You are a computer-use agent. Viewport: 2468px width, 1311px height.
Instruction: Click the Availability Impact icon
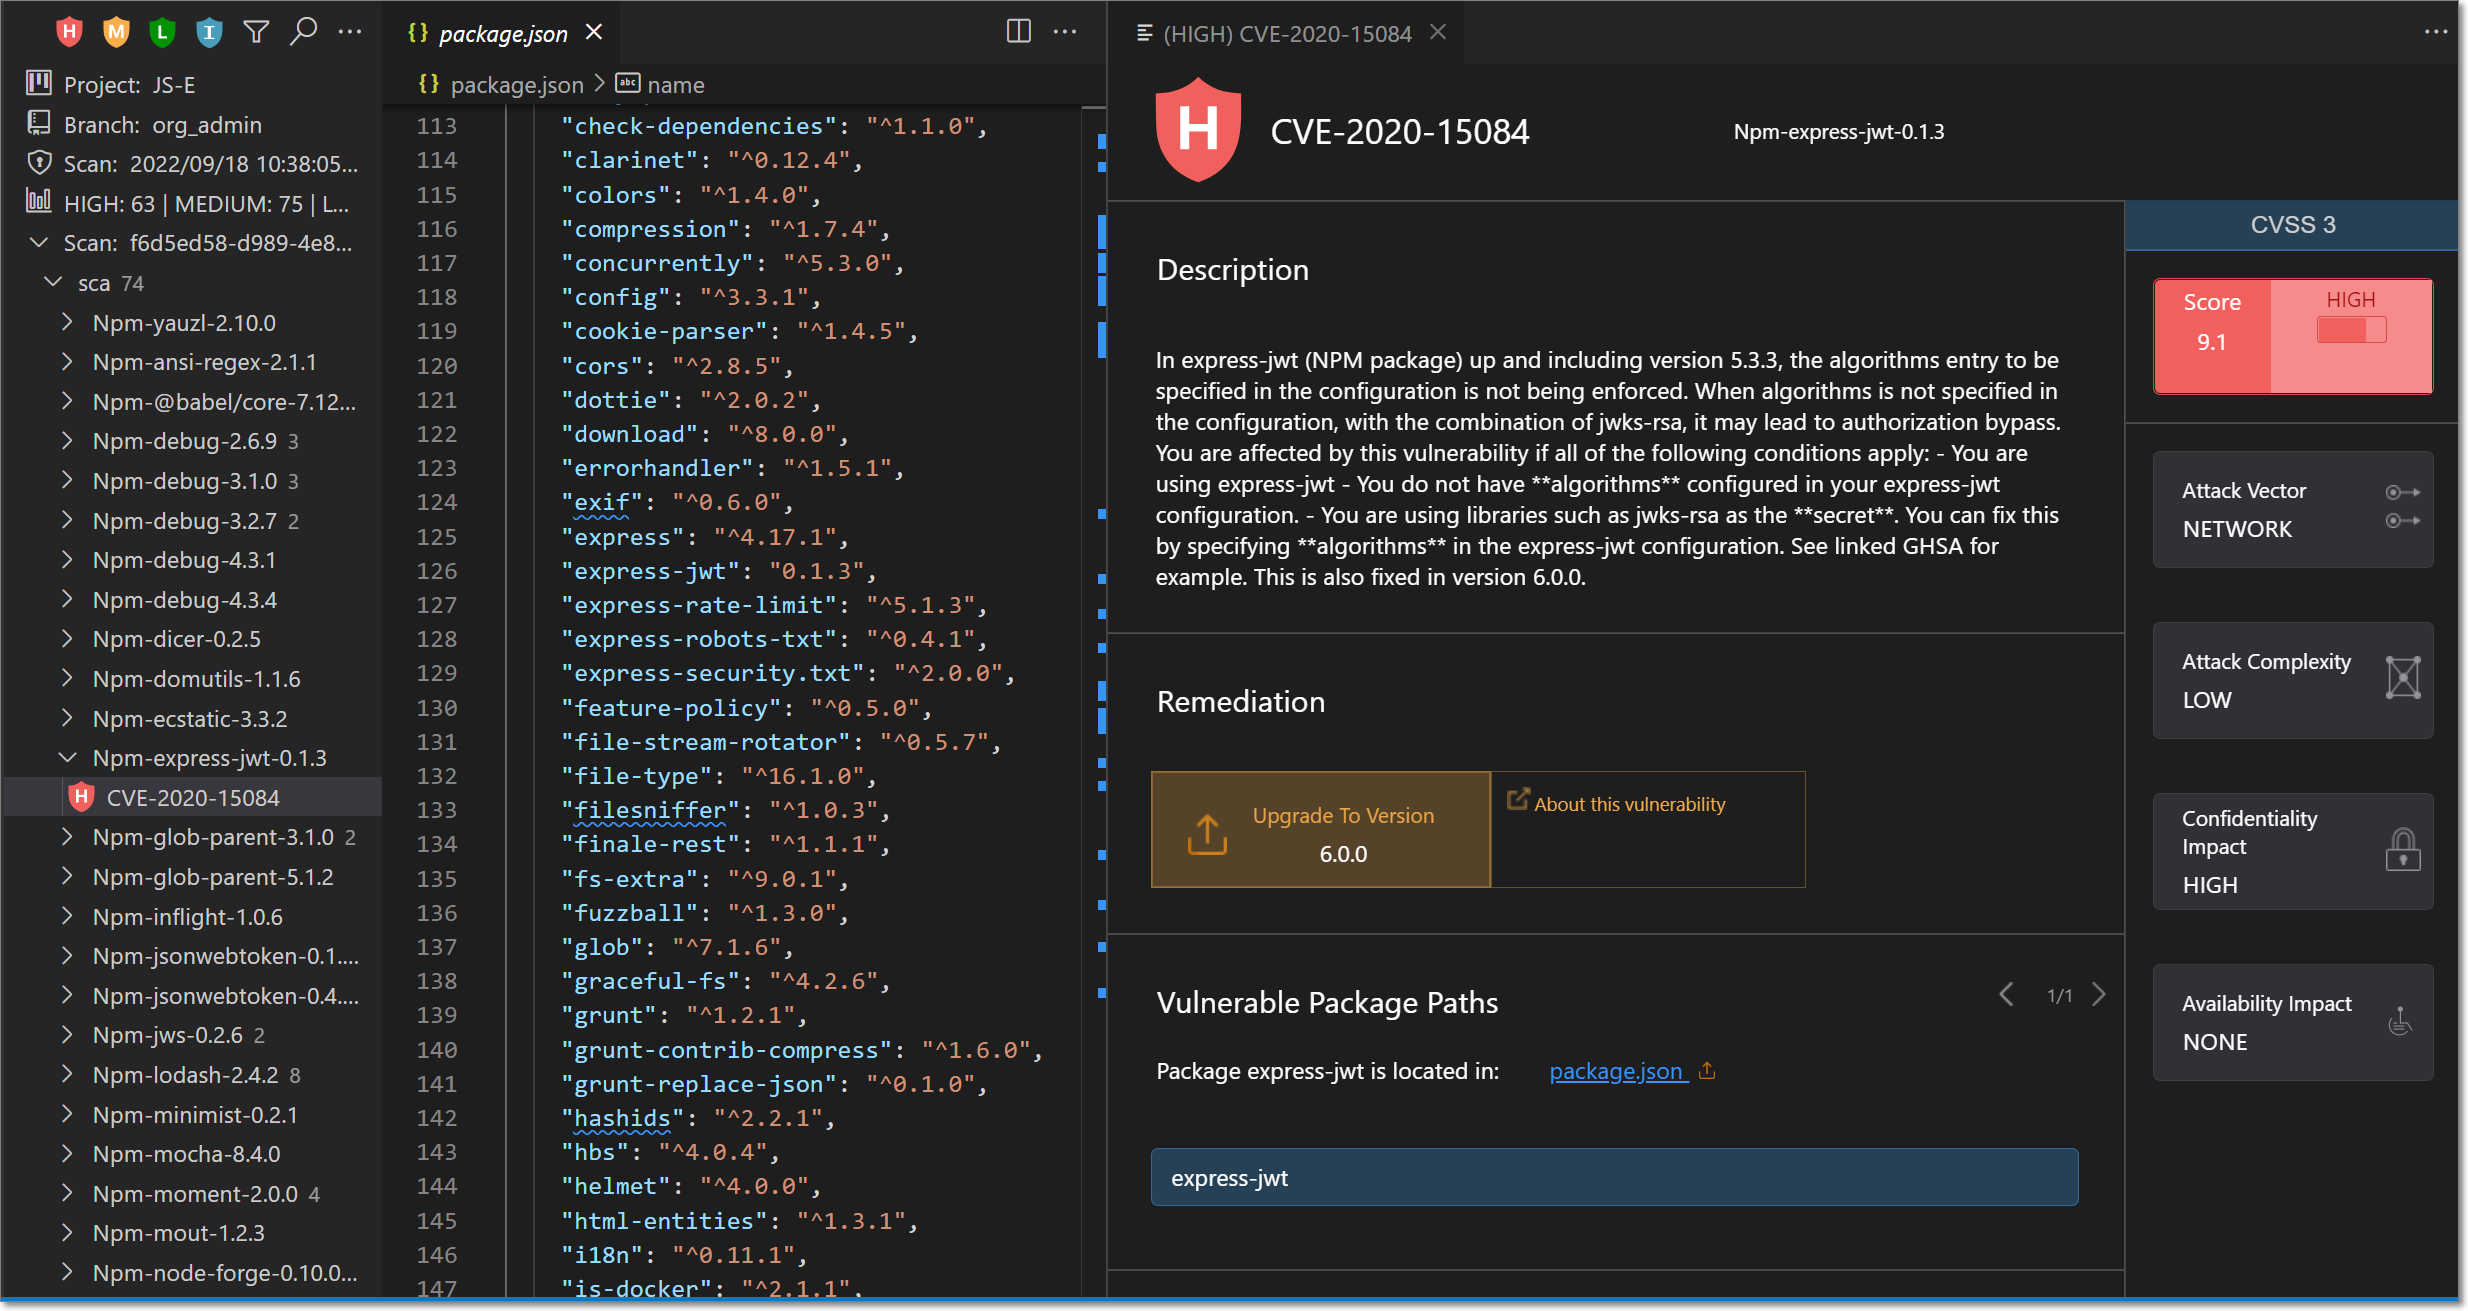pos(2400,1020)
